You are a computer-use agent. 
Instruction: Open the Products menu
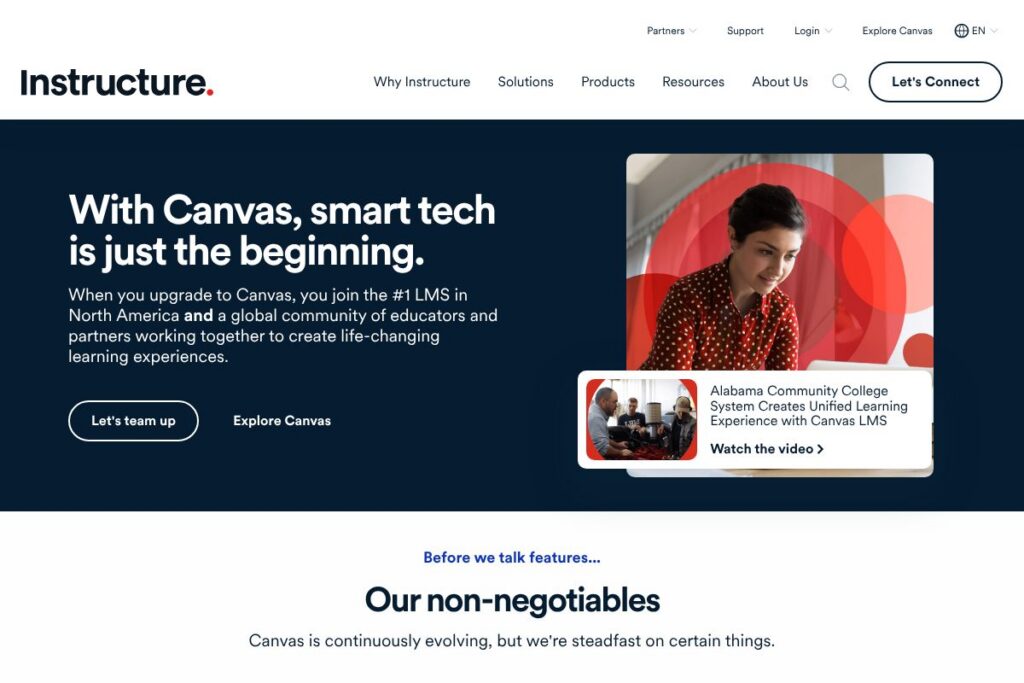pyautogui.click(x=608, y=82)
